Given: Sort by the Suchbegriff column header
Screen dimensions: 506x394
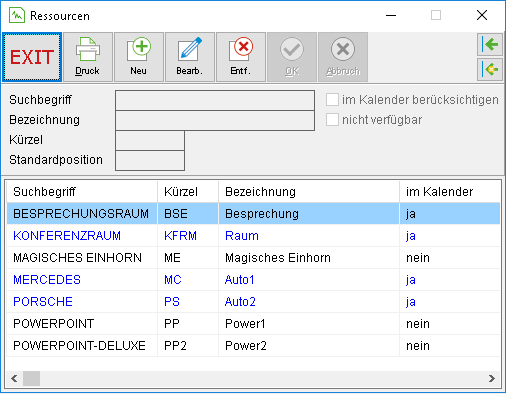Looking at the screenshot, I should coord(82,192).
